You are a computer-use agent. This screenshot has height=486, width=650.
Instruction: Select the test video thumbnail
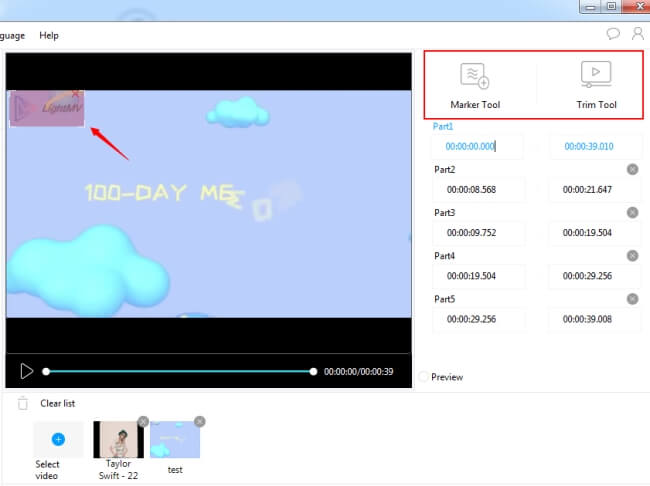pos(175,439)
